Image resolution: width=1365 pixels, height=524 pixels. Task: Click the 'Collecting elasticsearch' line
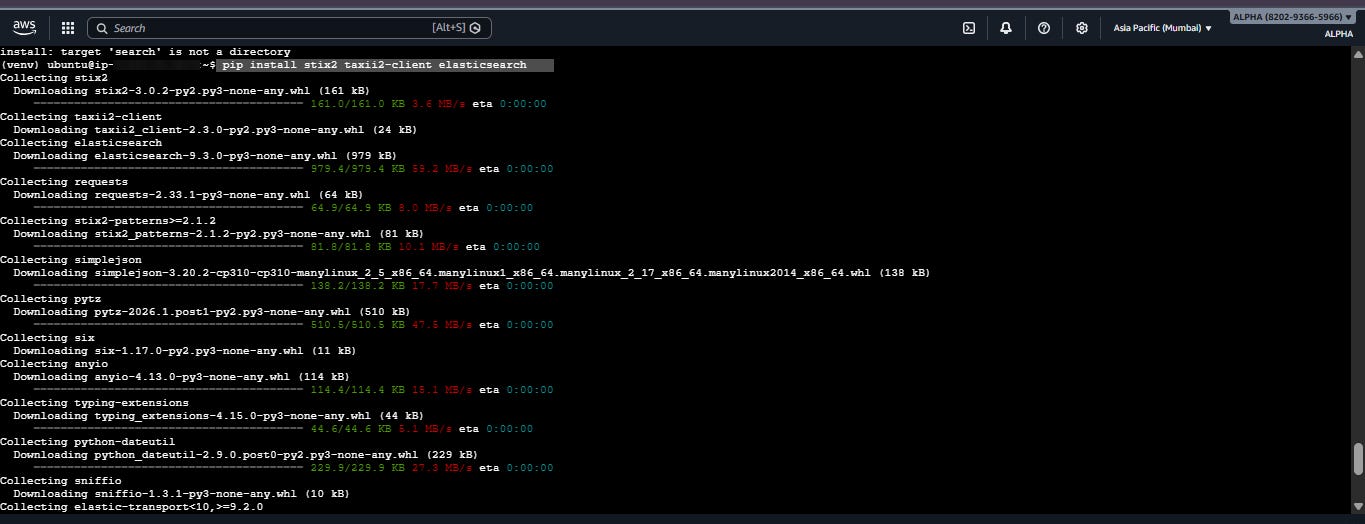point(81,143)
